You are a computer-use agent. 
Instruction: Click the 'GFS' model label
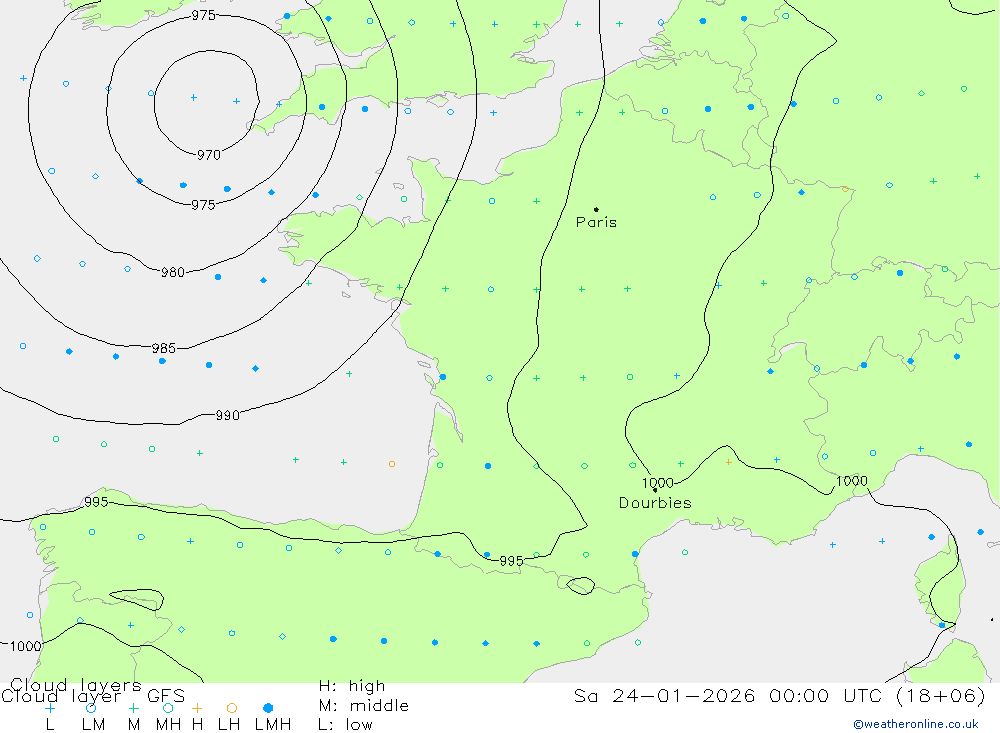pos(166,696)
